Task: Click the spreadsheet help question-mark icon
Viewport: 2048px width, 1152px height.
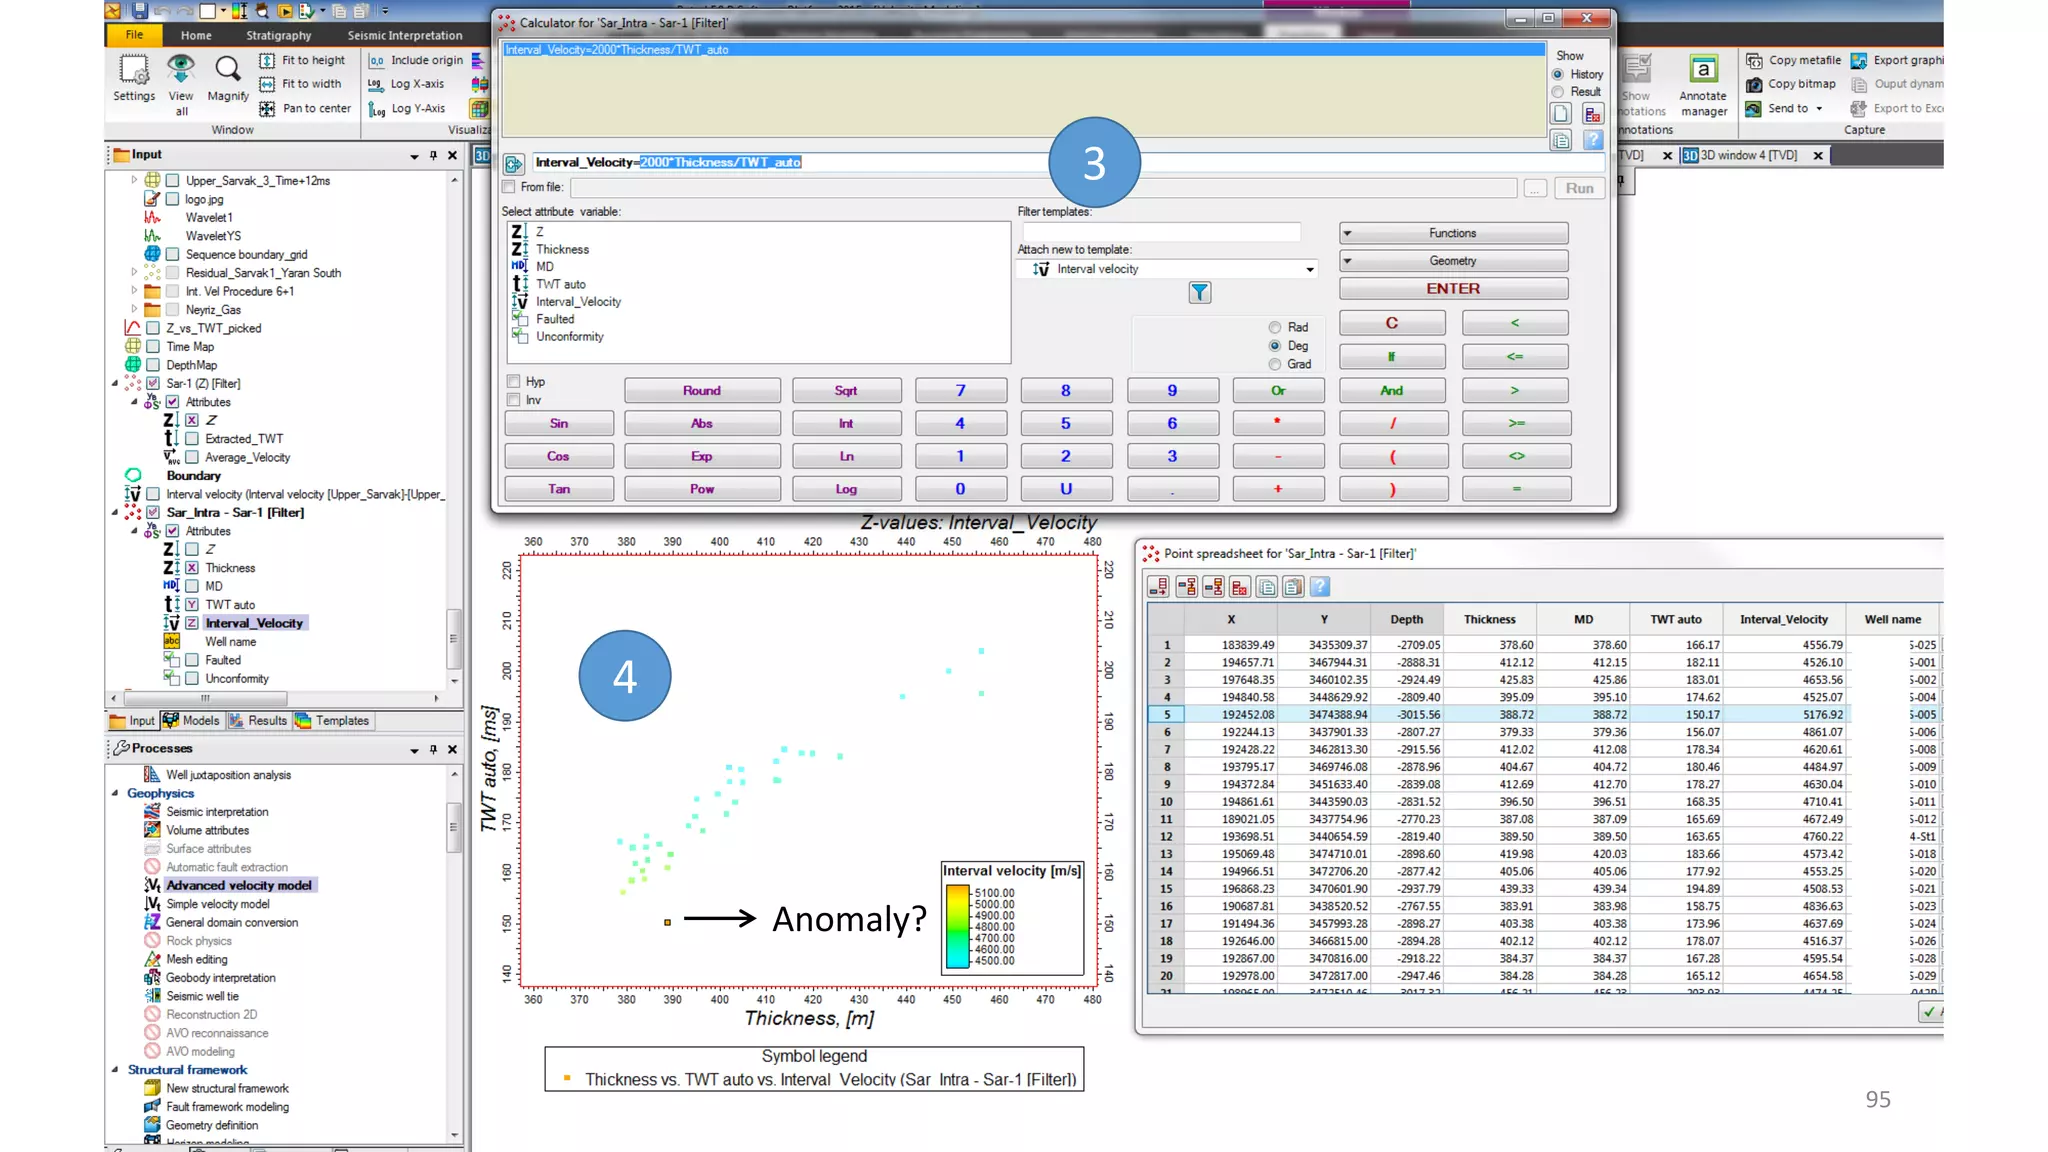Action: tap(1320, 587)
